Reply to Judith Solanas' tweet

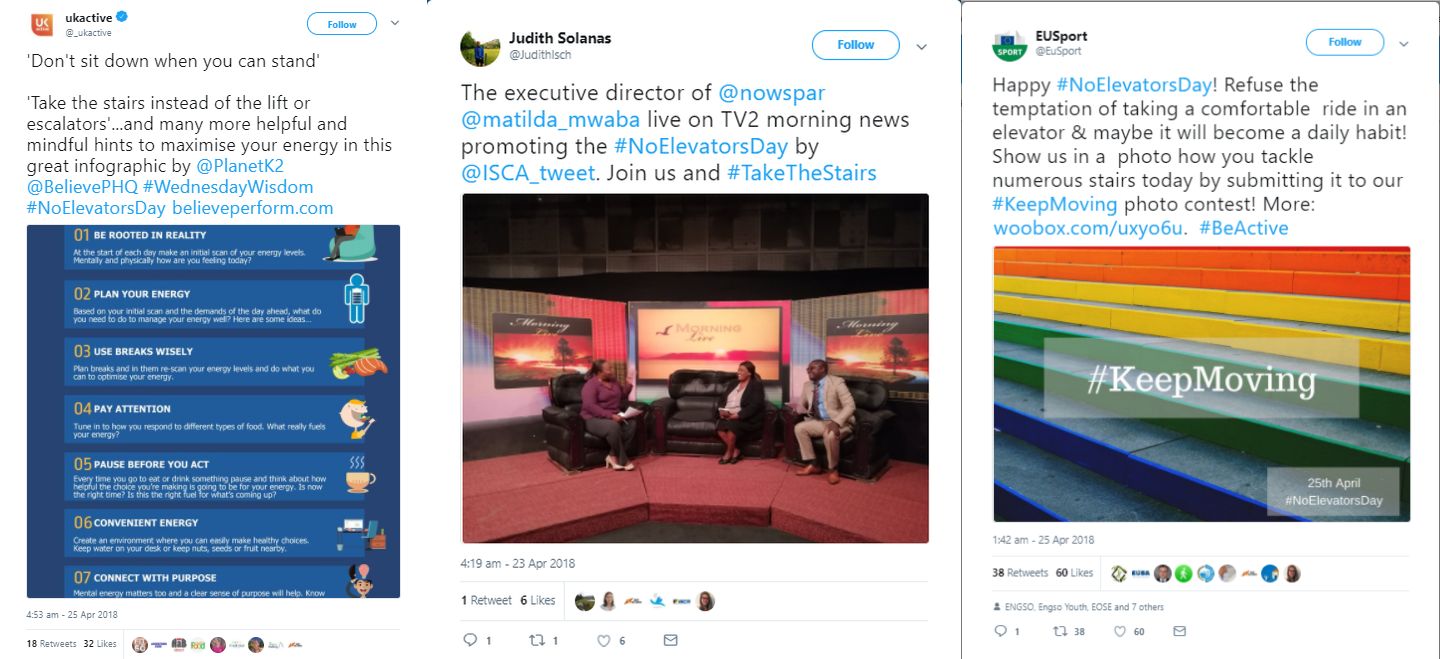click(x=471, y=640)
